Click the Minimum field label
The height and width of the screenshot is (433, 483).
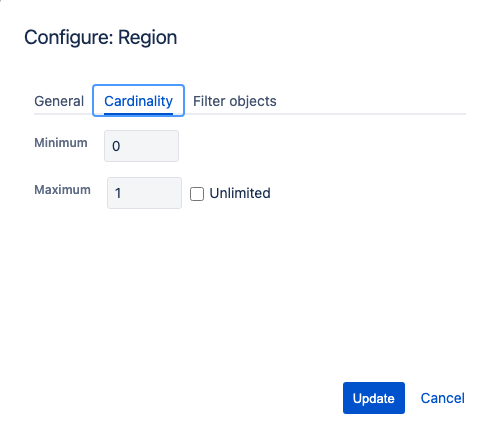coord(61,143)
